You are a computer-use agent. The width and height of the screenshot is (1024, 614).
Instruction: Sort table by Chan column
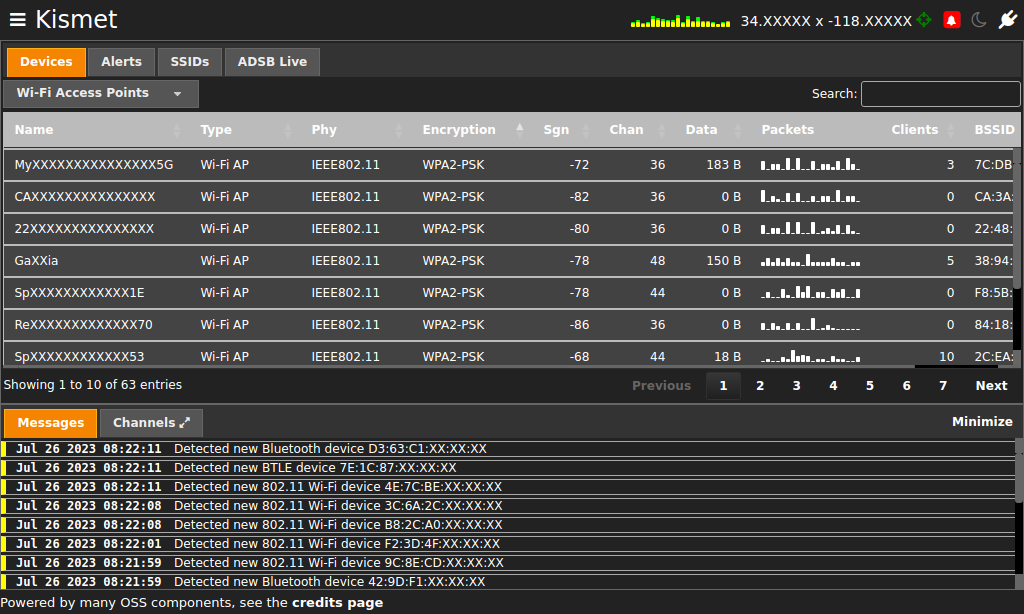(x=636, y=130)
